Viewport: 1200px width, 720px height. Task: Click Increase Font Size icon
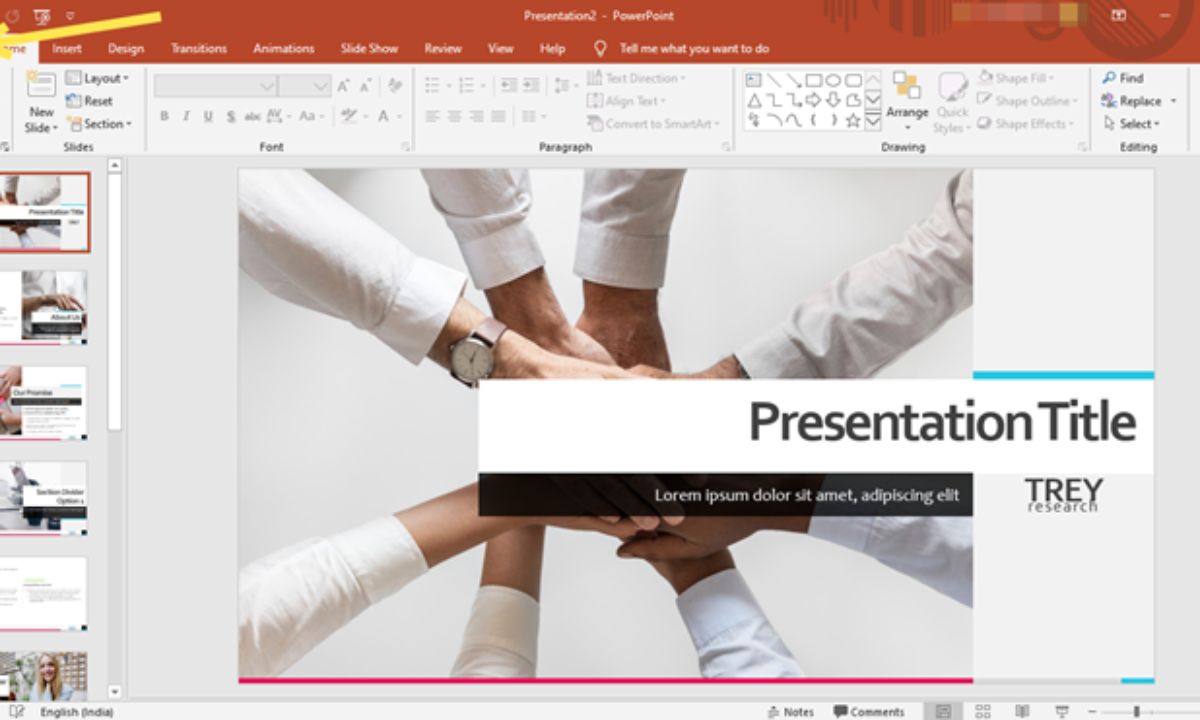tap(345, 86)
